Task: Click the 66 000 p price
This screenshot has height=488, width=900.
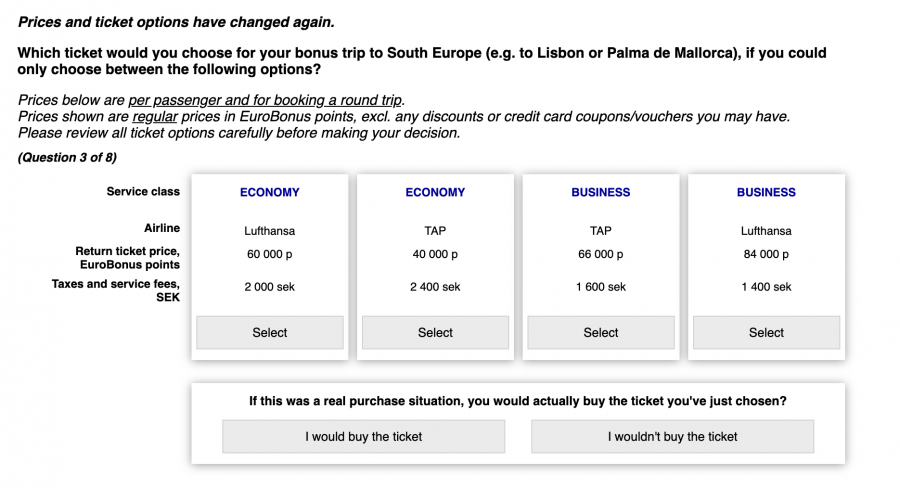Action: click(601, 255)
